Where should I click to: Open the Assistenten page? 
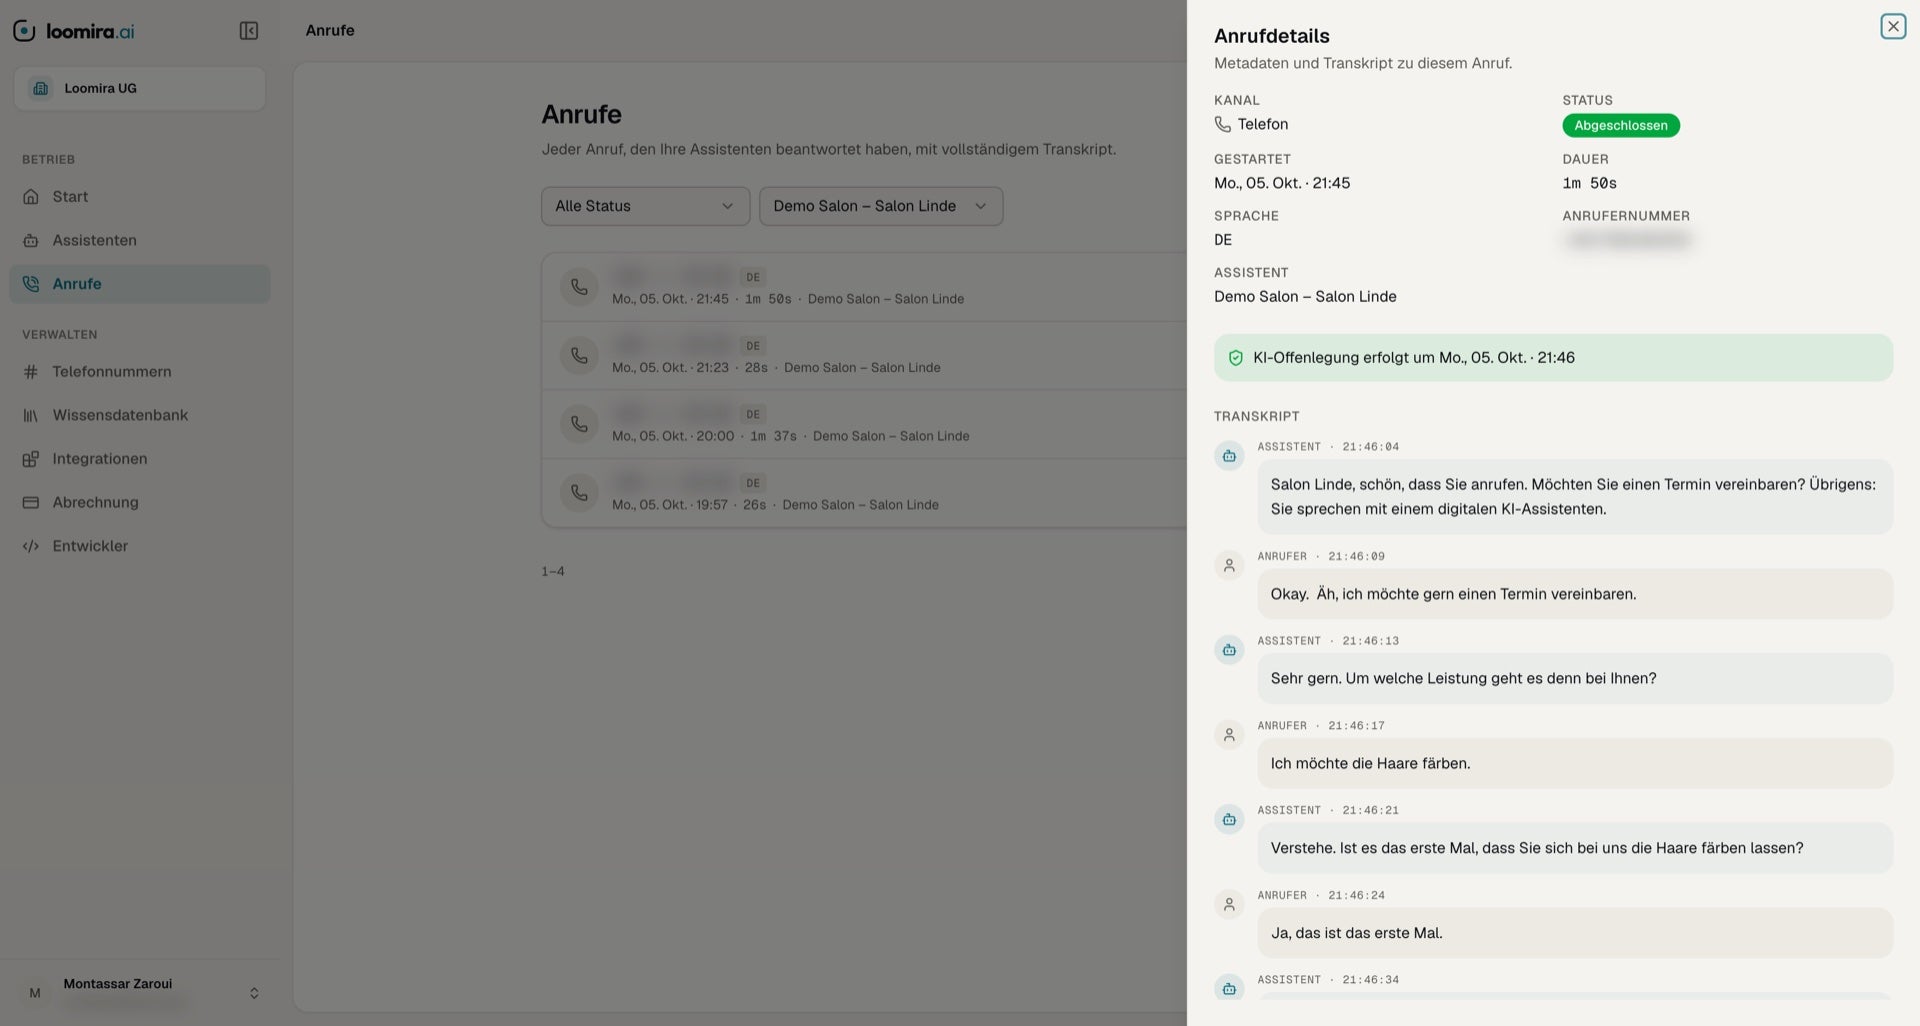pyautogui.click(x=140, y=240)
